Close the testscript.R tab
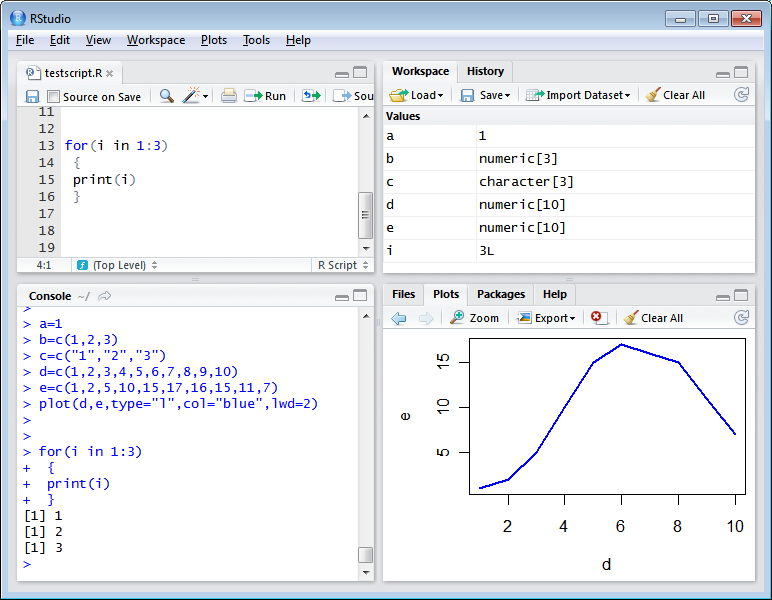 click(x=109, y=73)
